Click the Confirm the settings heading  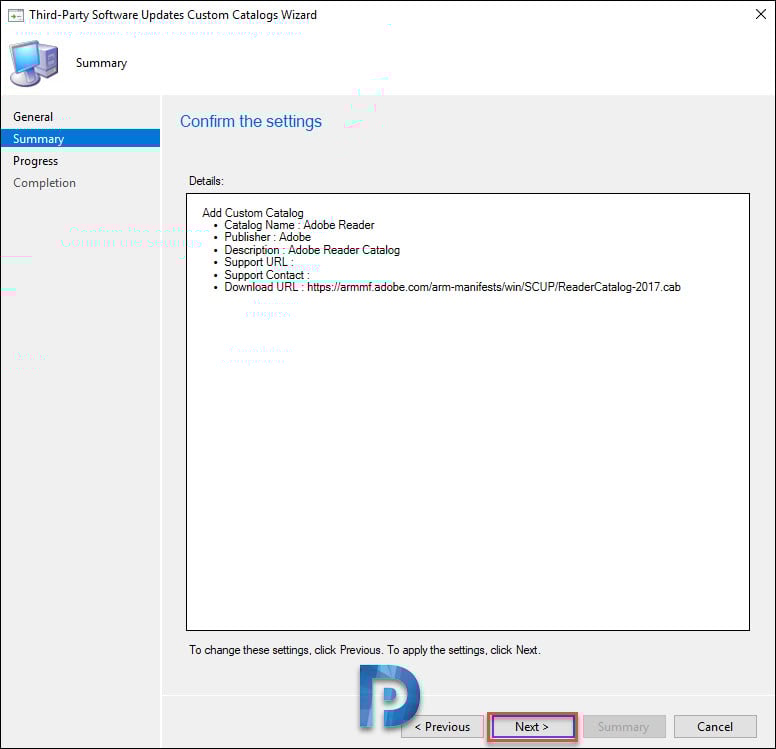(251, 121)
